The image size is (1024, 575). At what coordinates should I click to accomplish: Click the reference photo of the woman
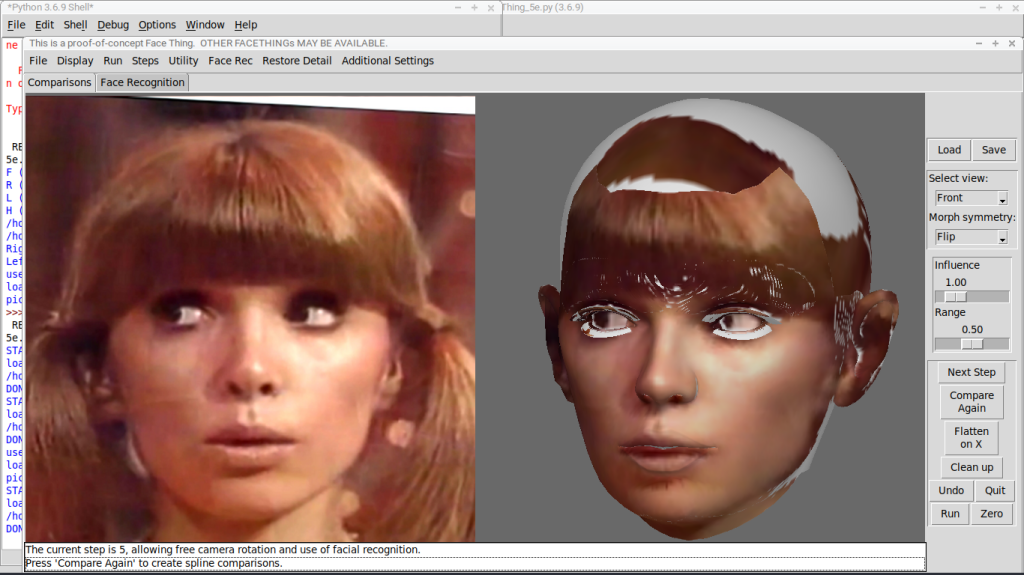pos(250,319)
